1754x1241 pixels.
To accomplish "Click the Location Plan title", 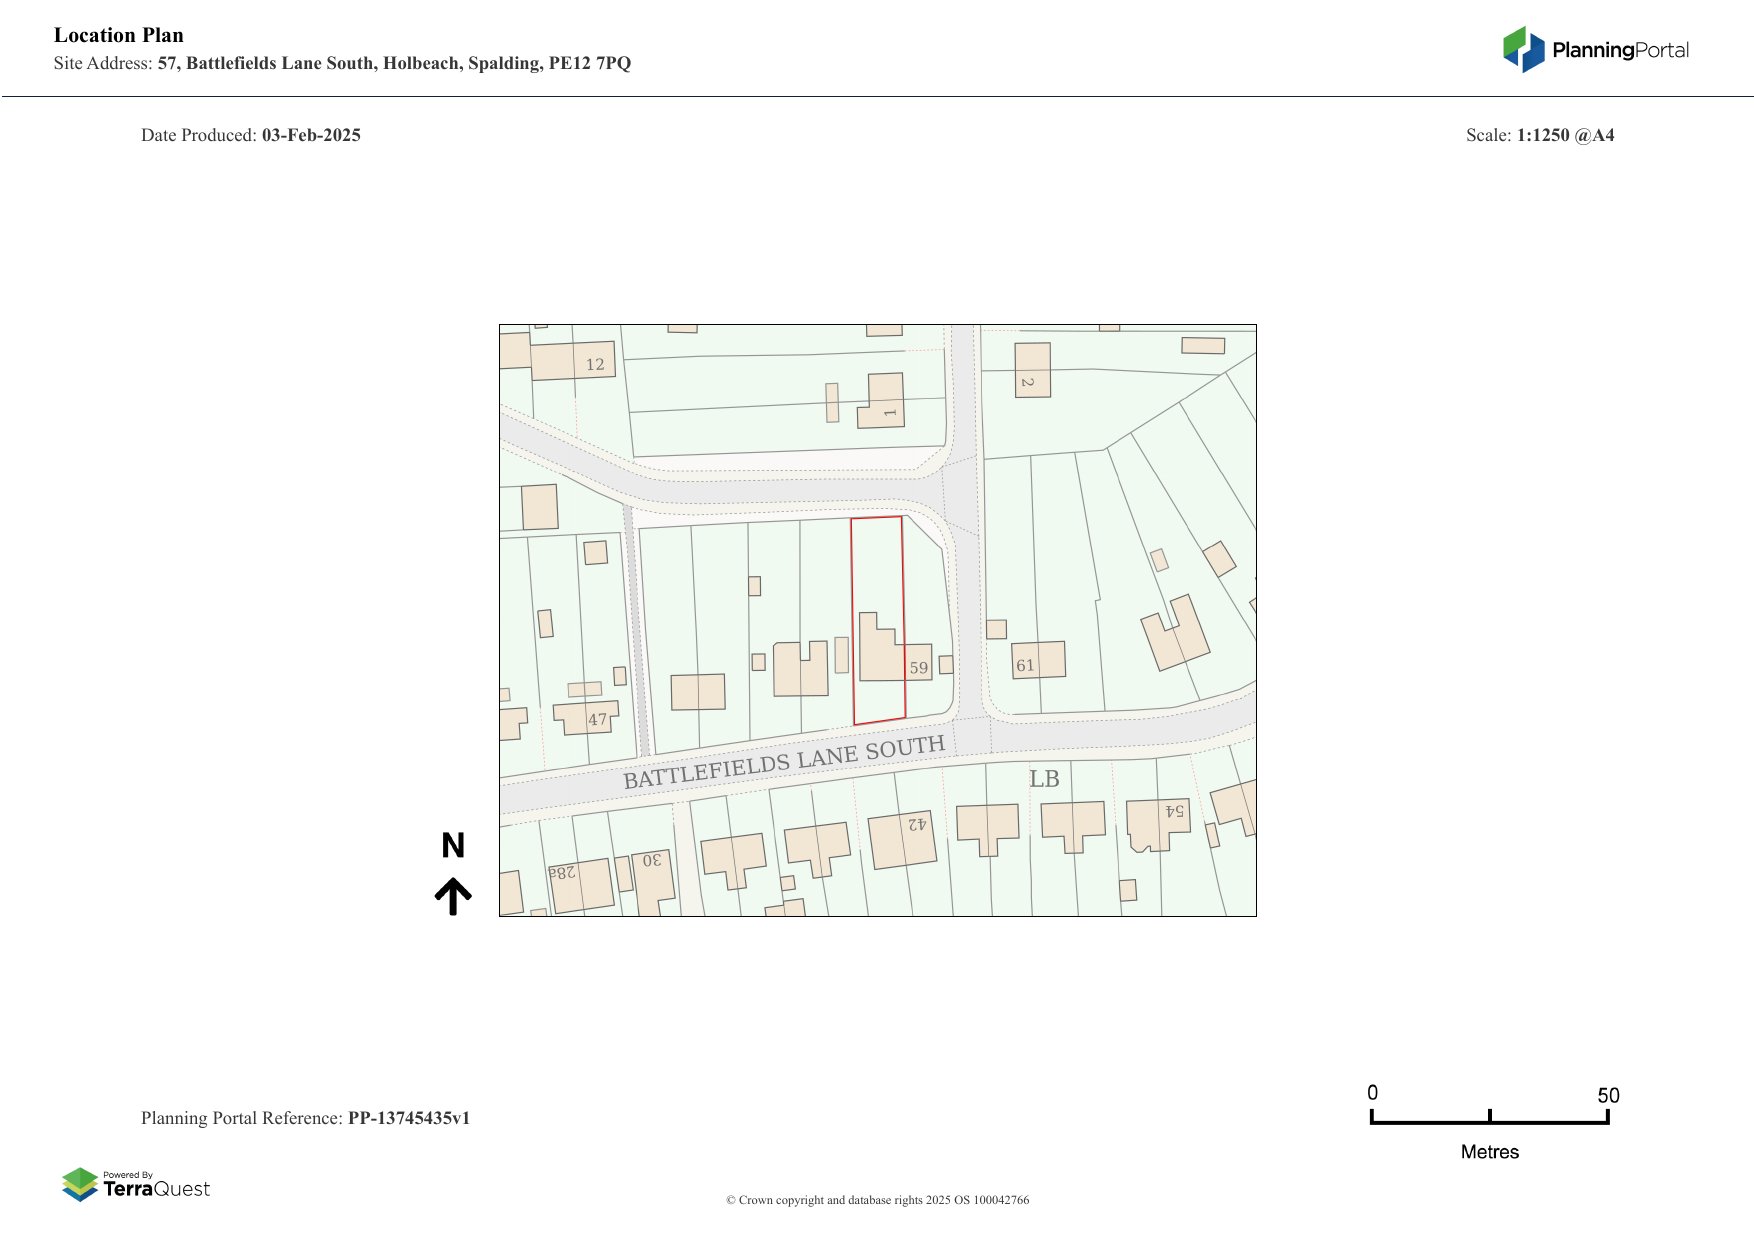I will point(119,35).
